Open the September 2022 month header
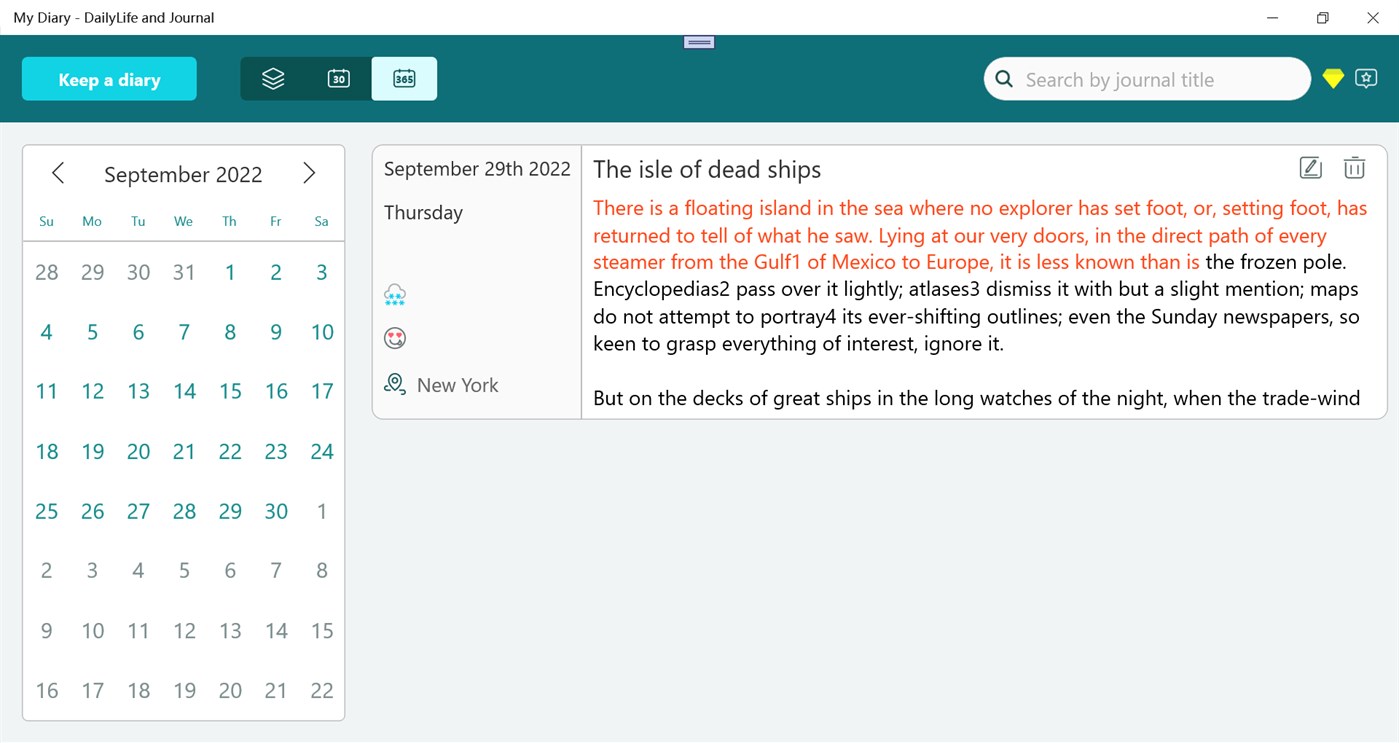 coord(183,174)
